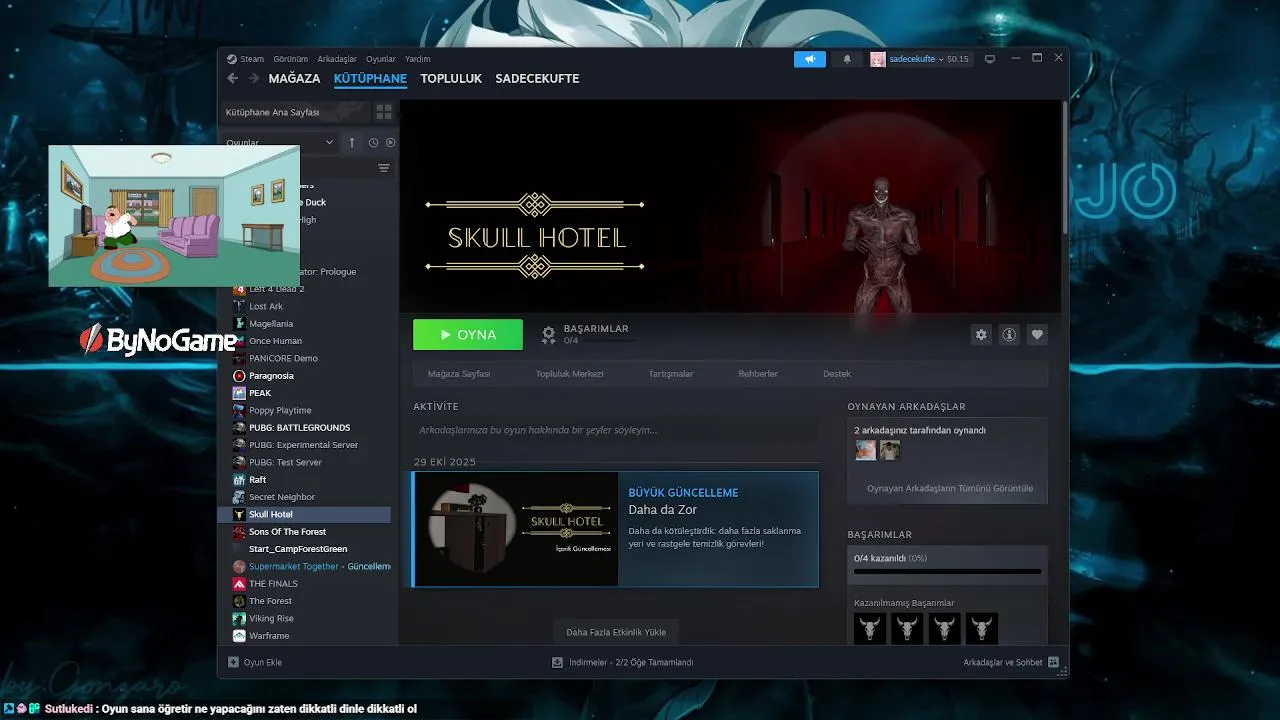Click THE FINALS game icon
Screen dimensions: 1280x720
tap(239, 584)
